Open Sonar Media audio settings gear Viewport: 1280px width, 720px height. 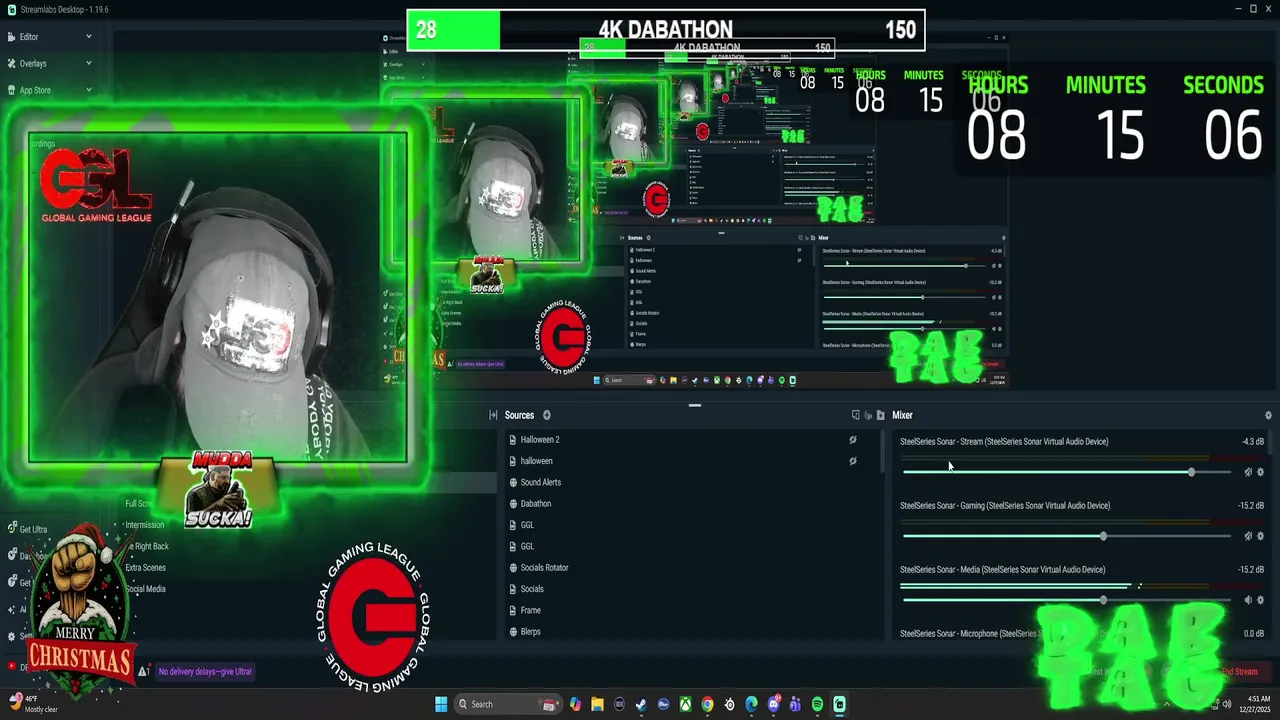(x=1260, y=600)
